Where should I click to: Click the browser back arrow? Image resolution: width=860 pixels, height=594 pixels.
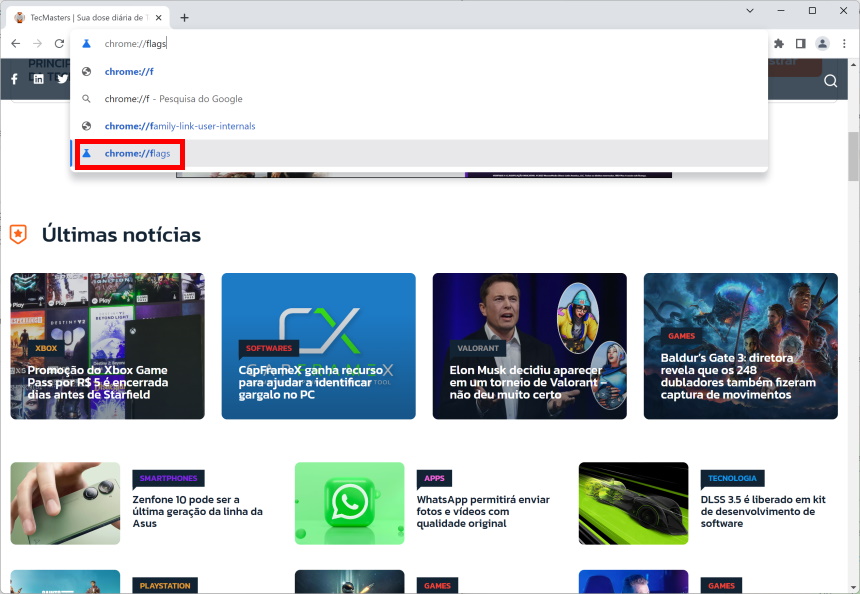tap(15, 44)
